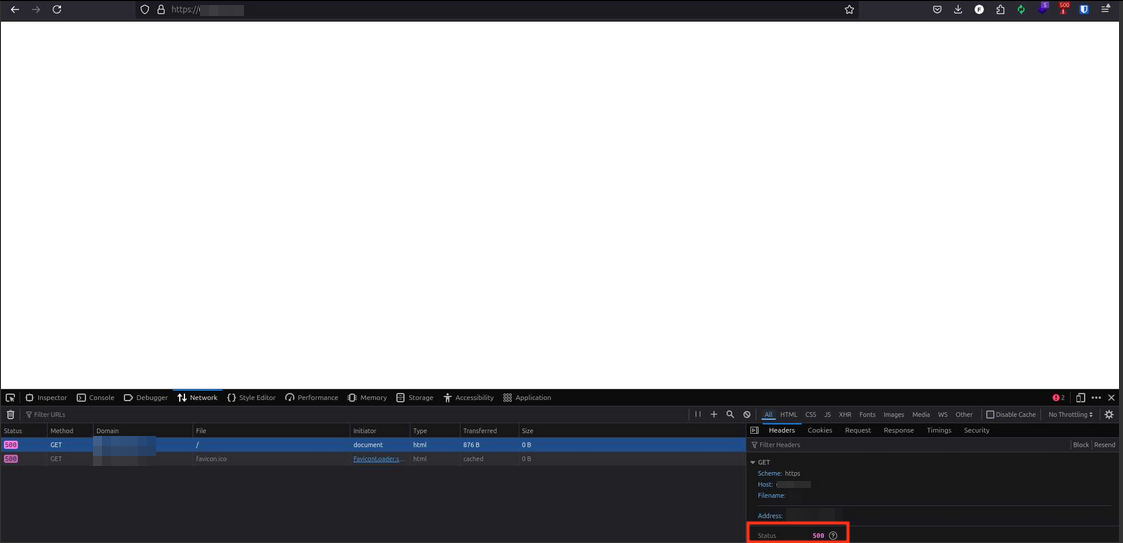The height and width of the screenshot is (543, 1123).
Task: Switch to the Debugger panel
Action: (146, 398)
